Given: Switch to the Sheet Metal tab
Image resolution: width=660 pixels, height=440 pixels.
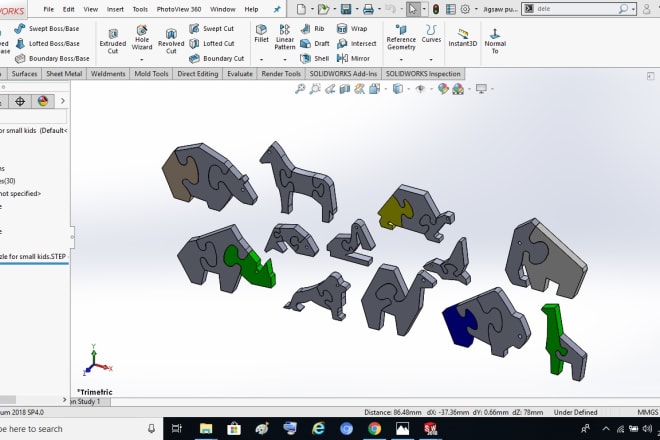Looking at the screenshot, I should click(64, 74).
